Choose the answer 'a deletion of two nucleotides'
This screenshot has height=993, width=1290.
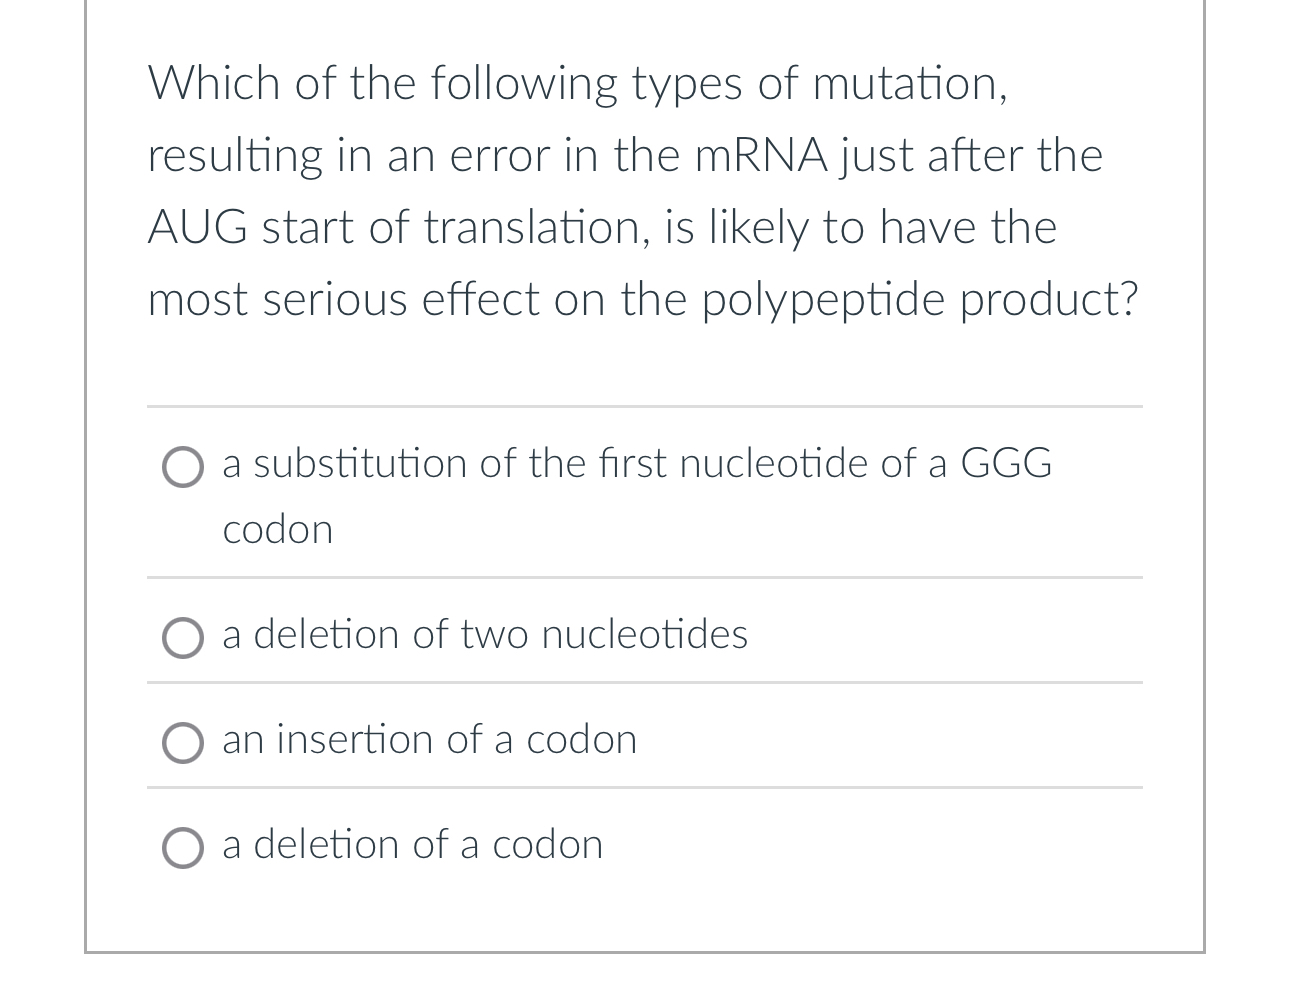tap(485, 634)
